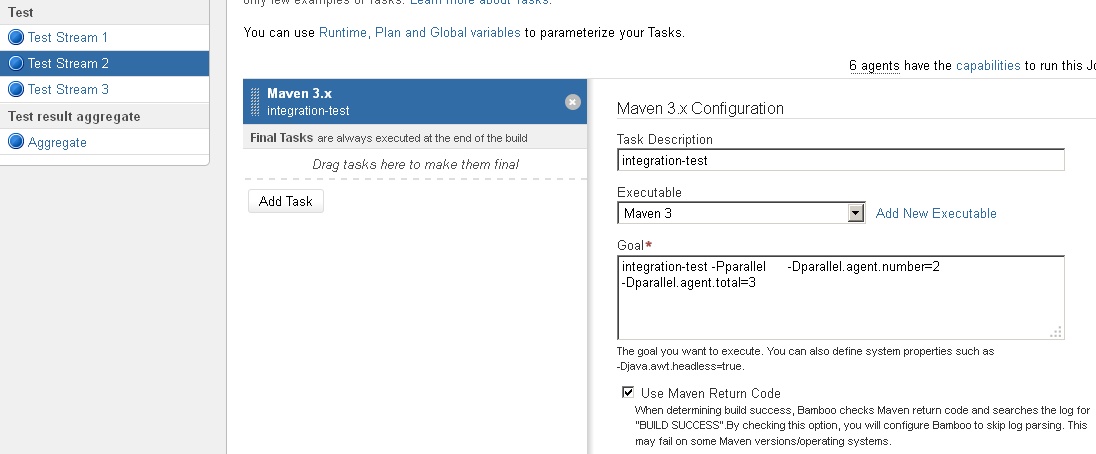Viewport: 1096px width, 454px height.
Task: Click the Executable field label
Action: coord(649,192)
